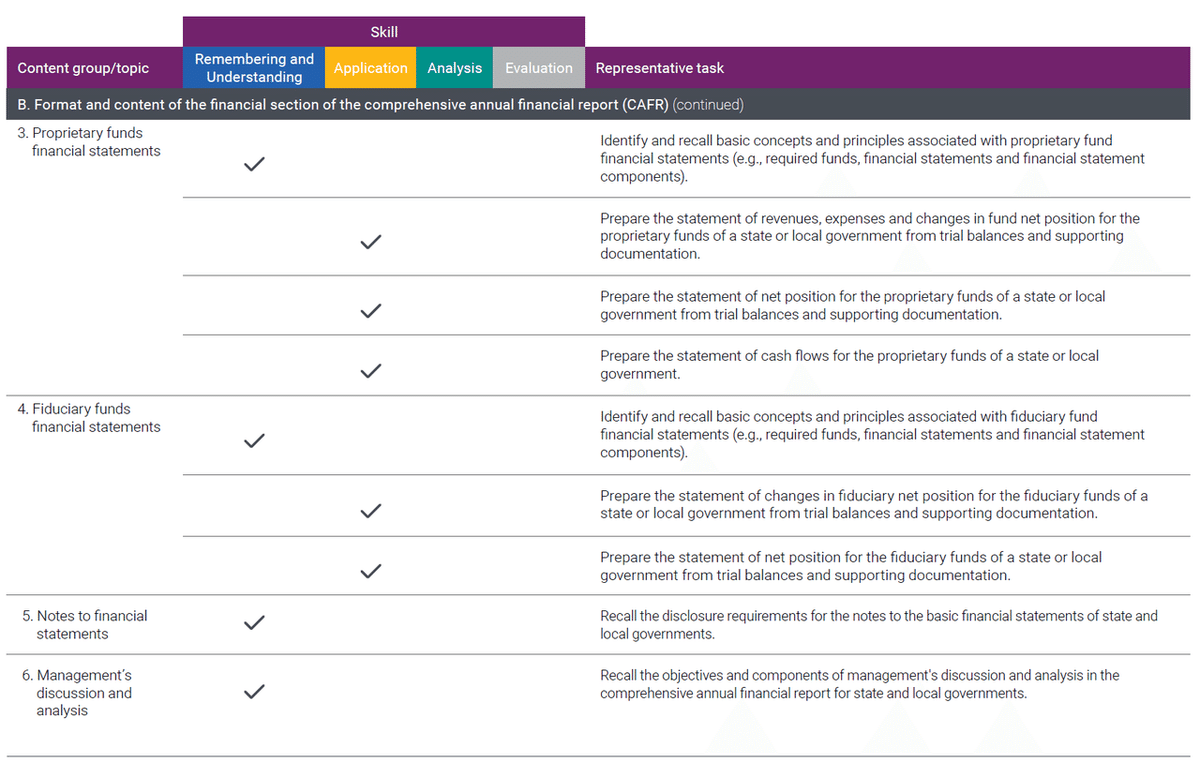Image resolution: width=1200 pixels, height=760 pixels.
Task: Select the orange Application header cell
Action: (370, 68)
